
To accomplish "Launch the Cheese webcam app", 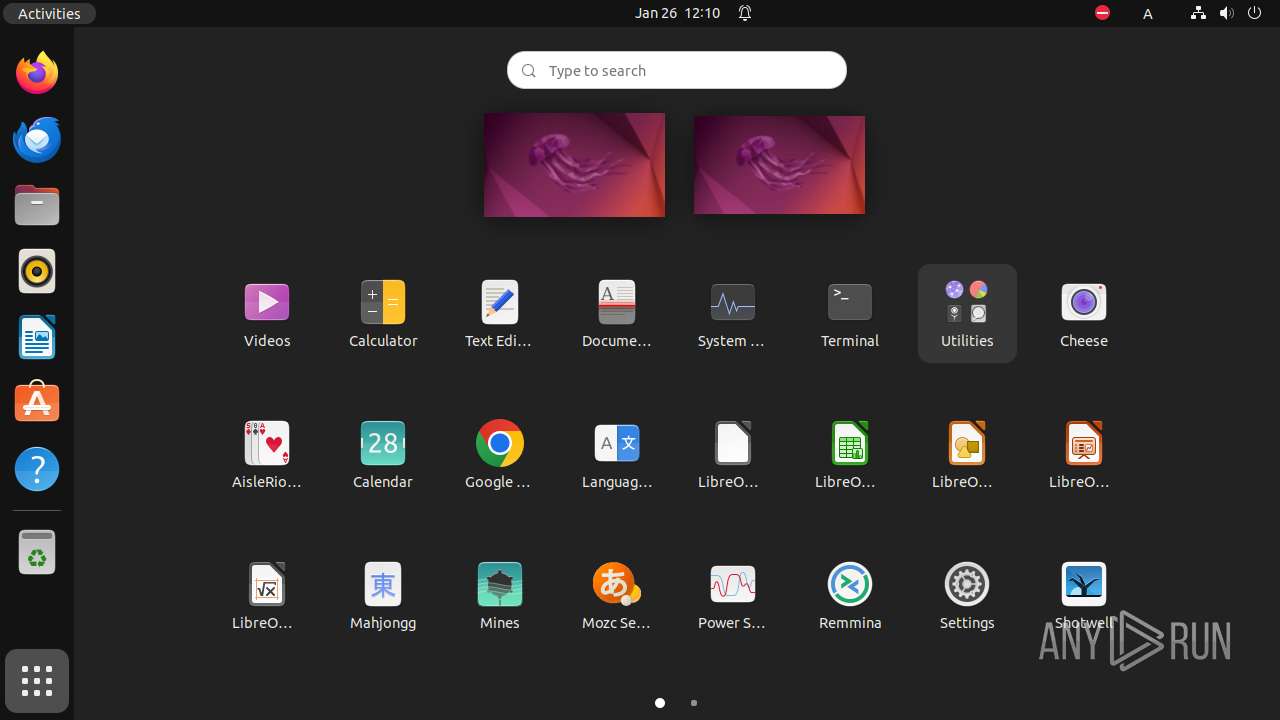I will [x=1084, y=313].
